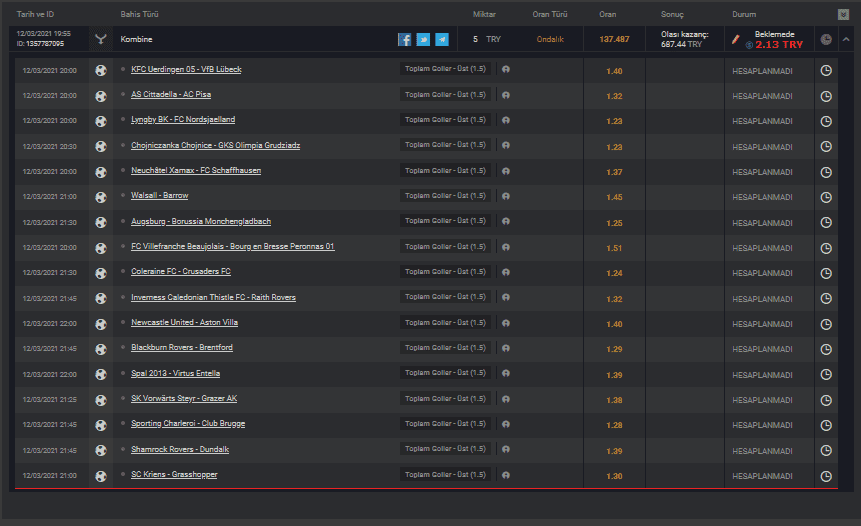The height and width of the screenshot is (526, 861).
Task: Click the soccer ball icon in Blackburn Rovers row
Action: tap(100, 349)
